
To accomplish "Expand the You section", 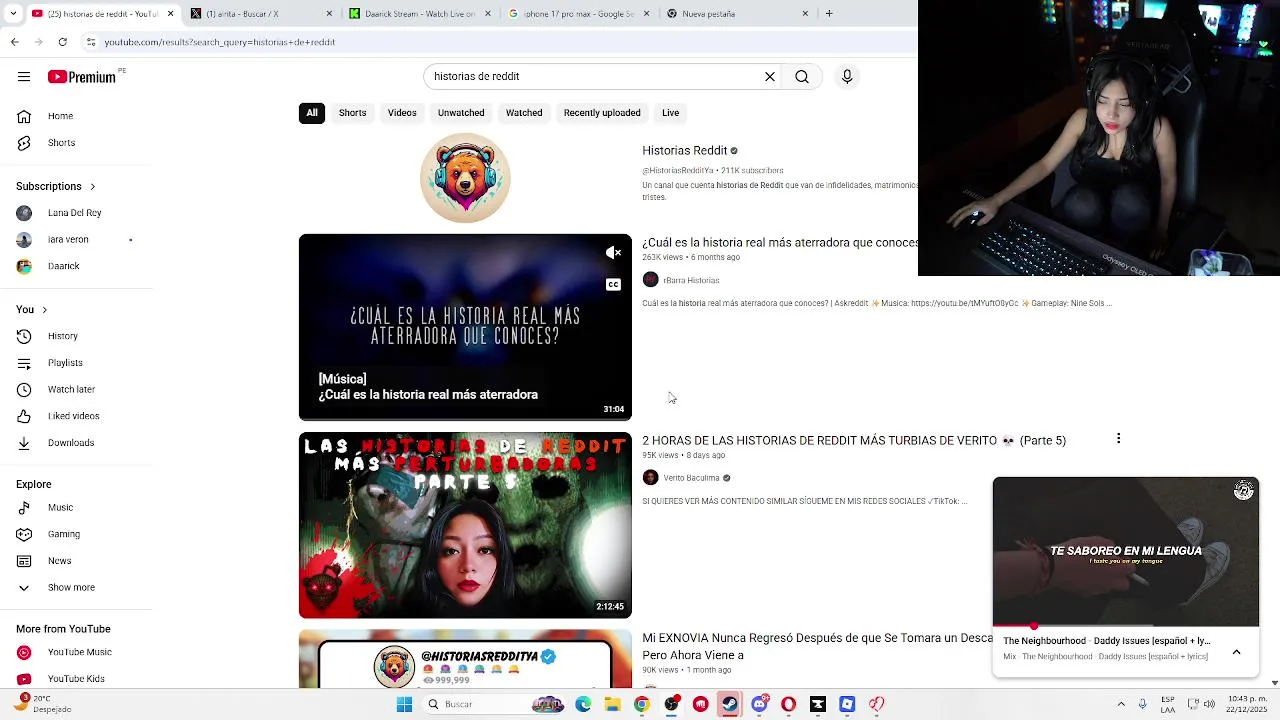I will (32, 310).
